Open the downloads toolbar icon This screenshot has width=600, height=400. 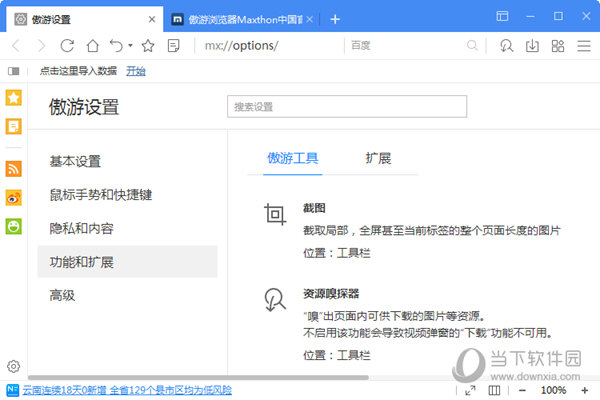(x=532, y=46)
